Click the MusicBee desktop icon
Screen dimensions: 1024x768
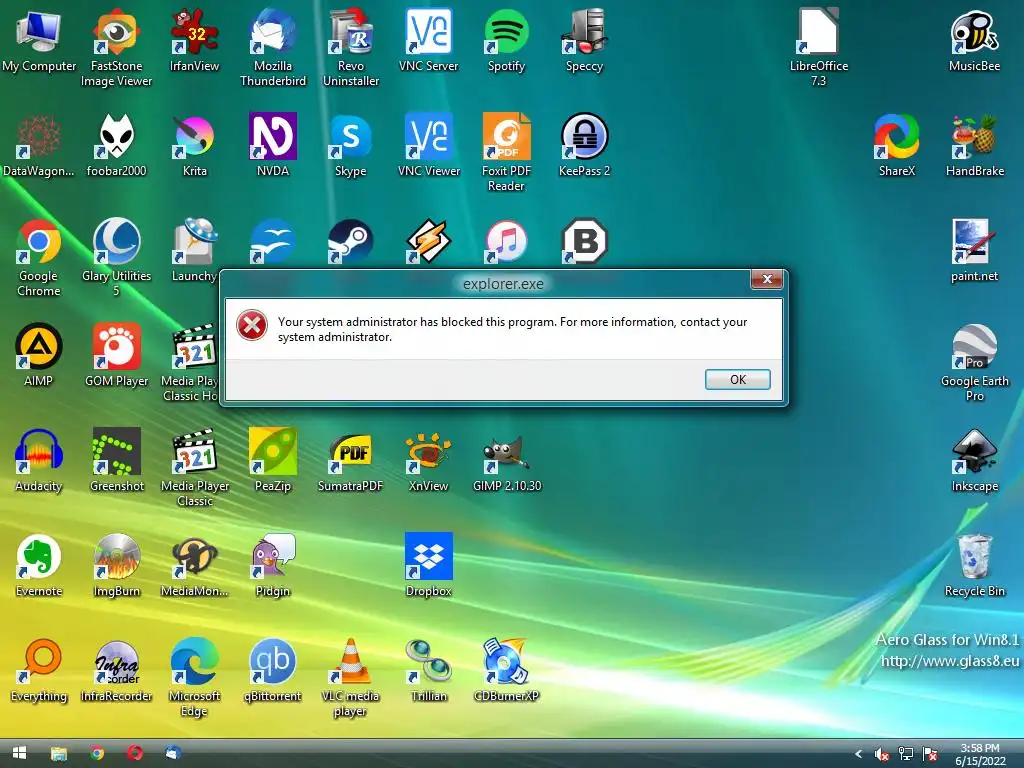[x=974, y=40]
